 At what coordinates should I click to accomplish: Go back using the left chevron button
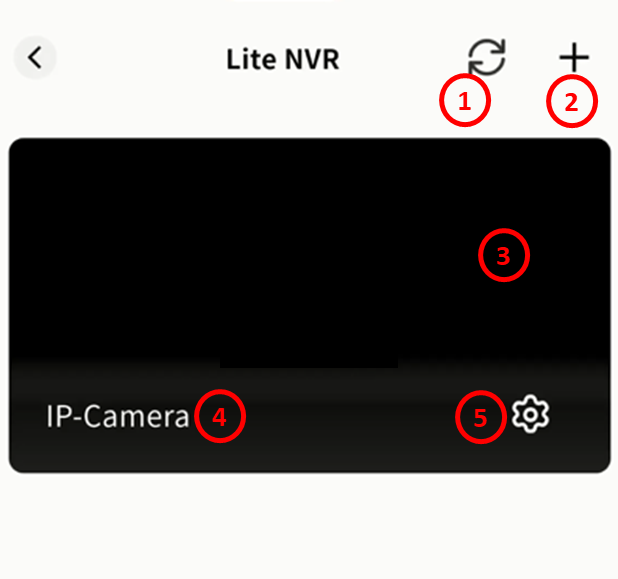click(35, 58)
